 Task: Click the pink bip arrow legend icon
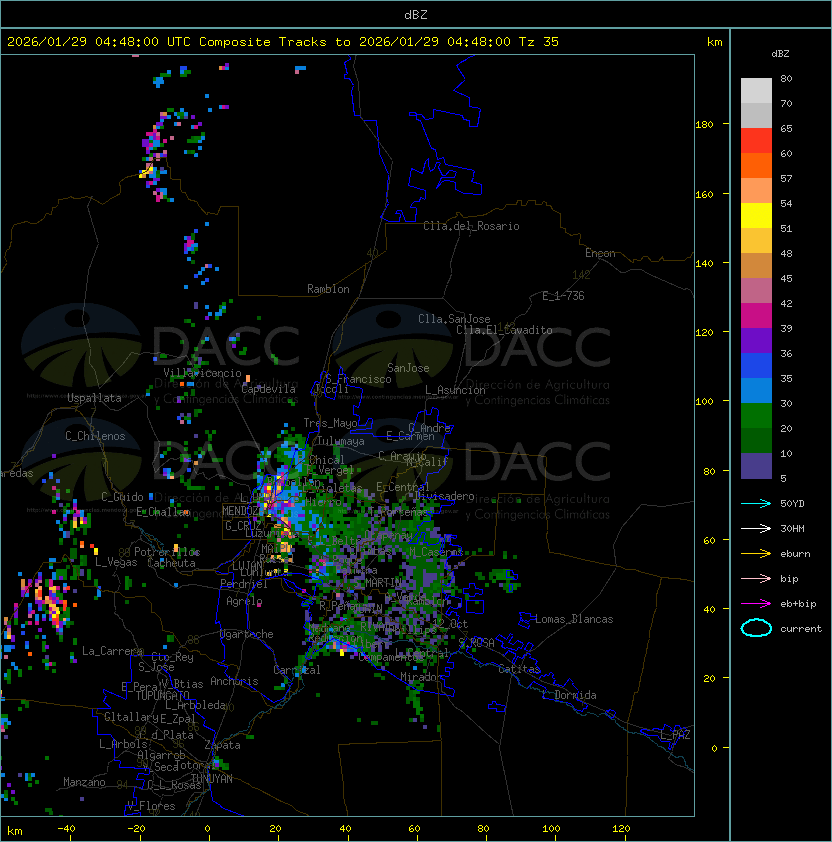click(756, 578)
